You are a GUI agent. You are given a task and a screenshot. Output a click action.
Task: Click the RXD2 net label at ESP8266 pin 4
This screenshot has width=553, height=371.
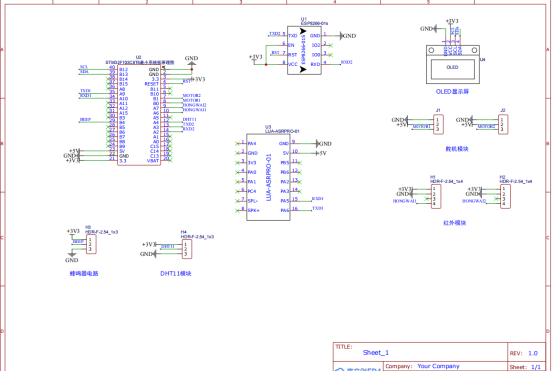click(347, 62)
